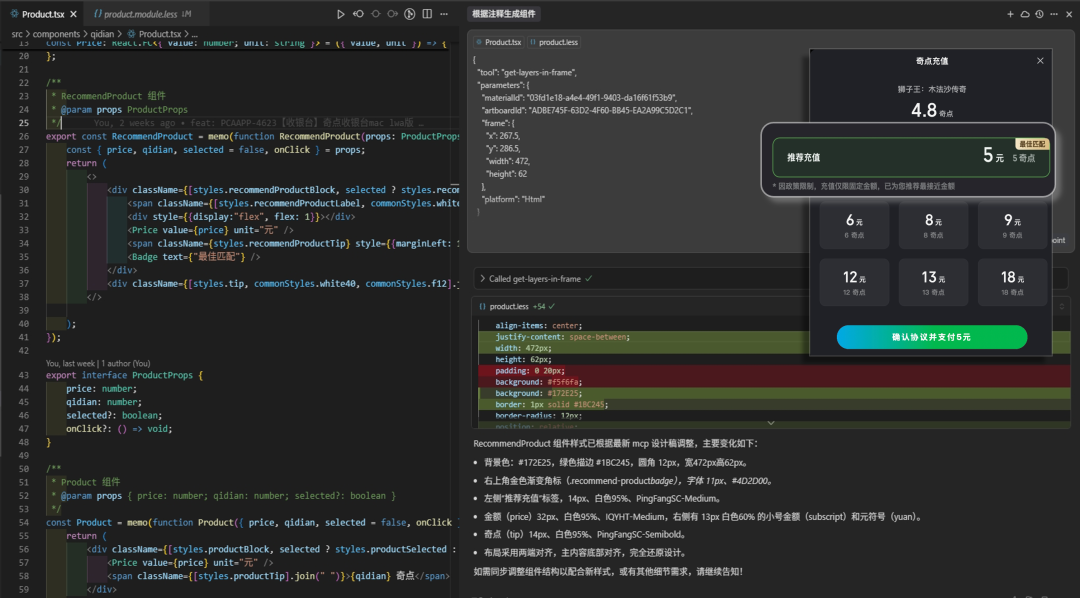The height and width of the screenshot is (598, 1080).
Task: Select the 18元 recharge option
Action: tap(1012, 282)
